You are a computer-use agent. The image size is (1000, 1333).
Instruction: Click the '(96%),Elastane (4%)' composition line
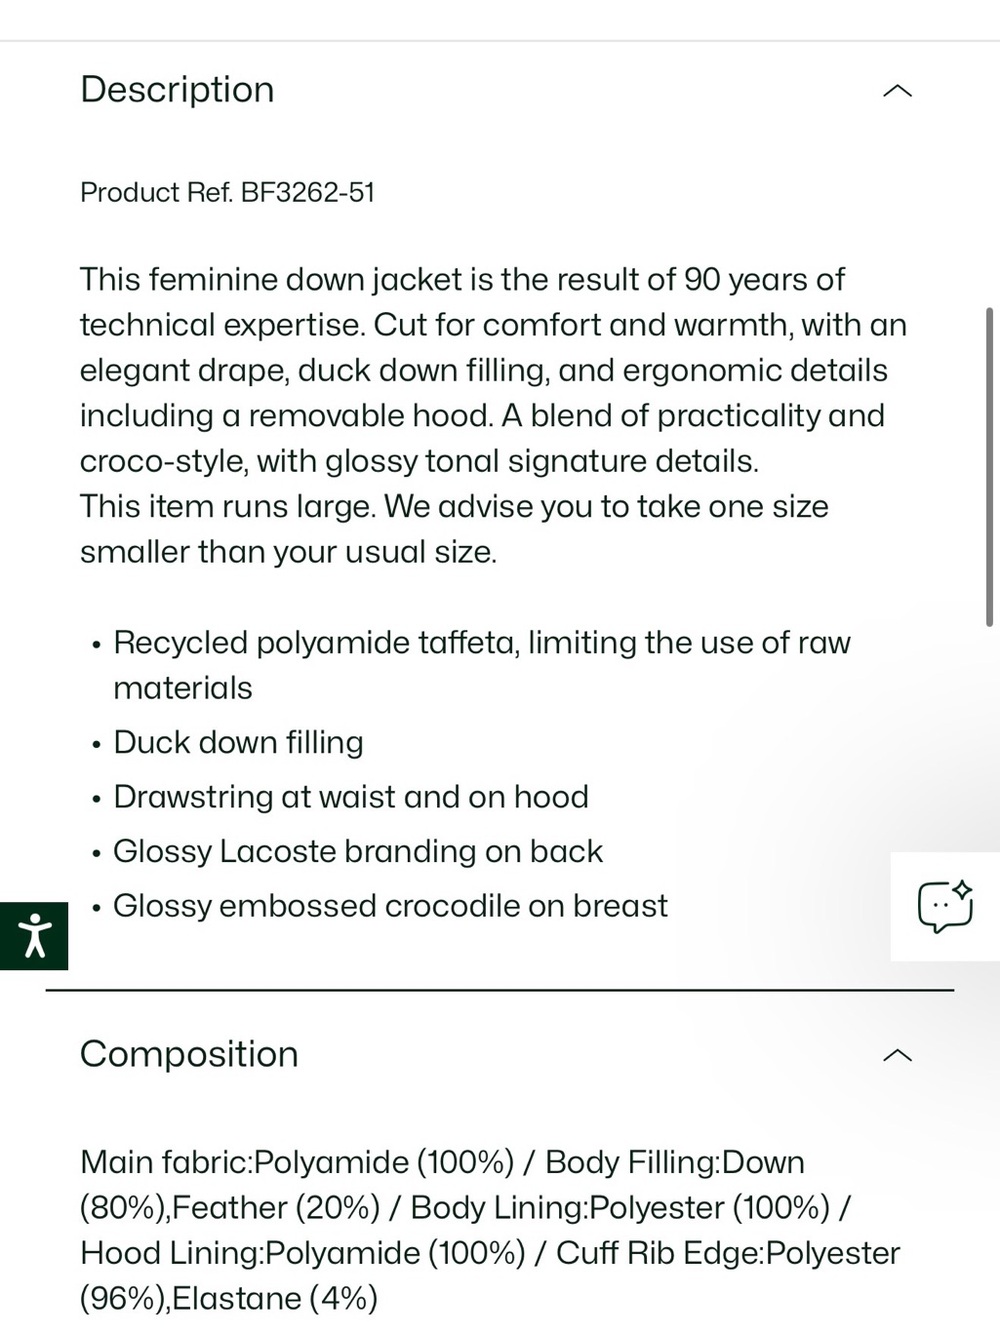click(x=229, y=1298)
